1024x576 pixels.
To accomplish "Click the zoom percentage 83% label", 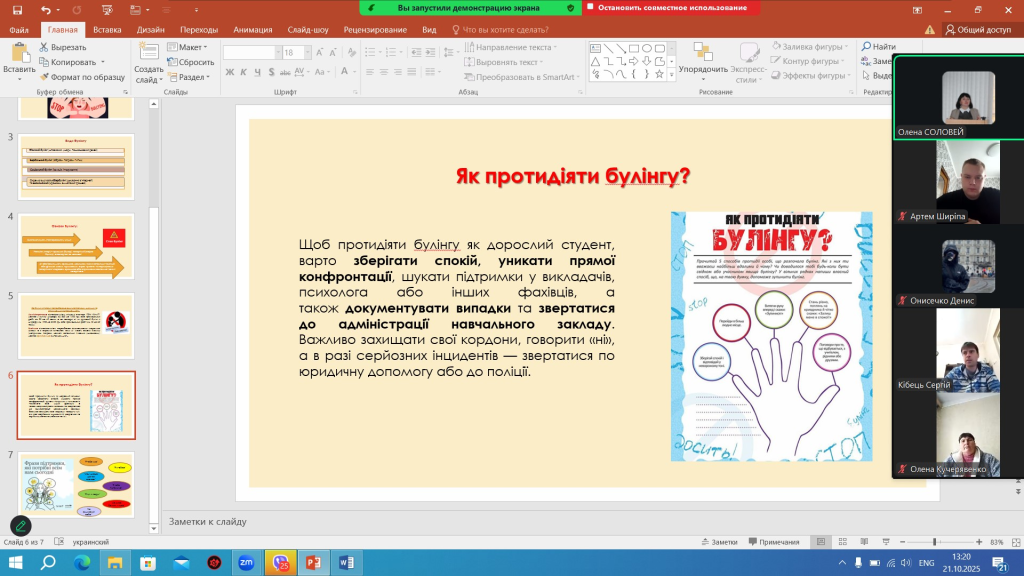I will click(997, 542).
